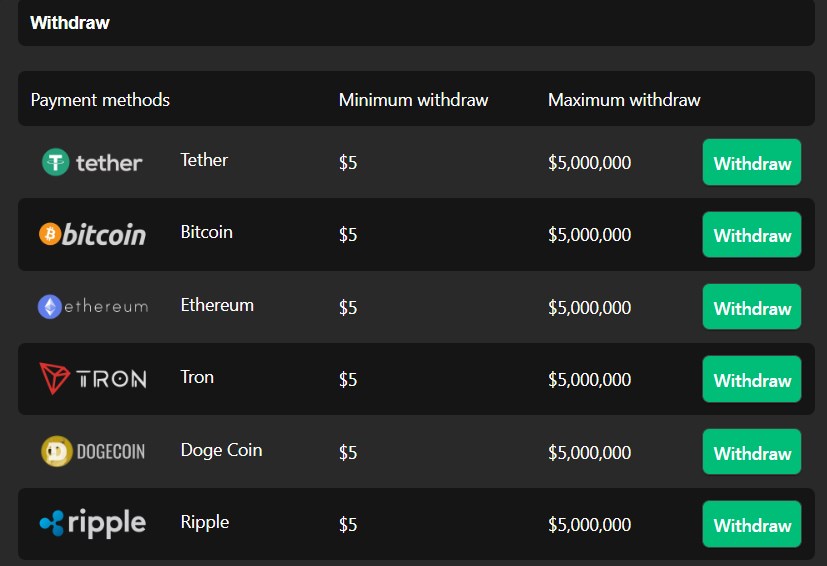The width and height of the screenshot is (827, 566).
Task: Click the Ethereum logo icon
Action: pos(92,307)
